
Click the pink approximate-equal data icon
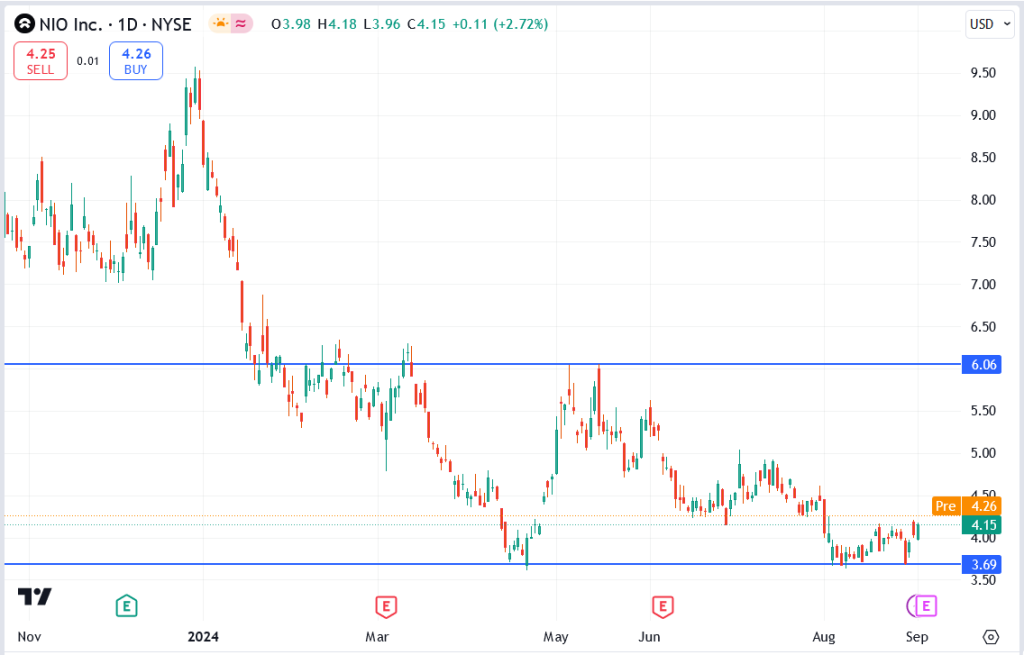(242, 24)
